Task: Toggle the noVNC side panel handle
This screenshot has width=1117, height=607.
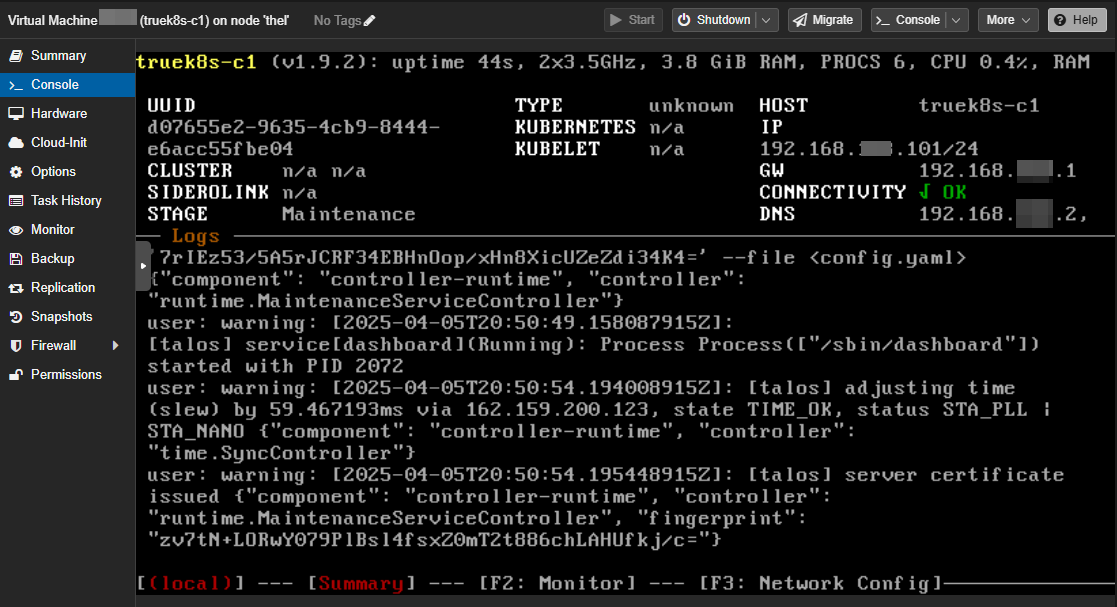Action: tap(143, 266)
